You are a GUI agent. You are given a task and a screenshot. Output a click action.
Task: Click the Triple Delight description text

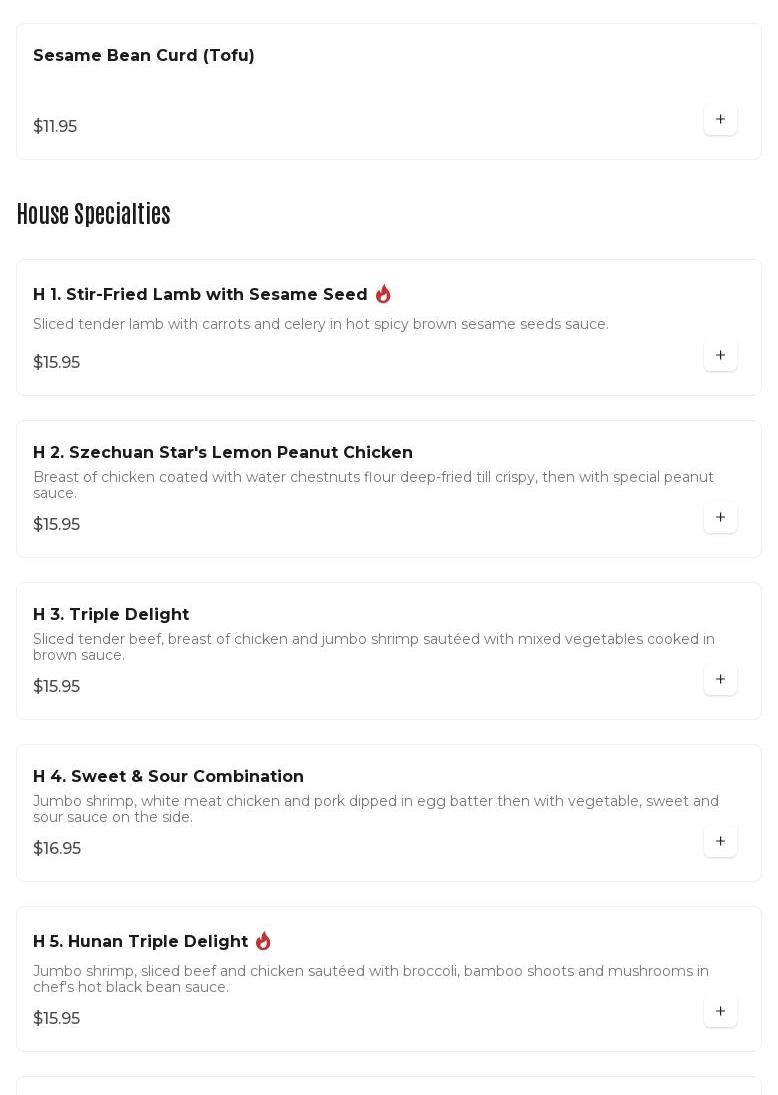coord(374,647)
